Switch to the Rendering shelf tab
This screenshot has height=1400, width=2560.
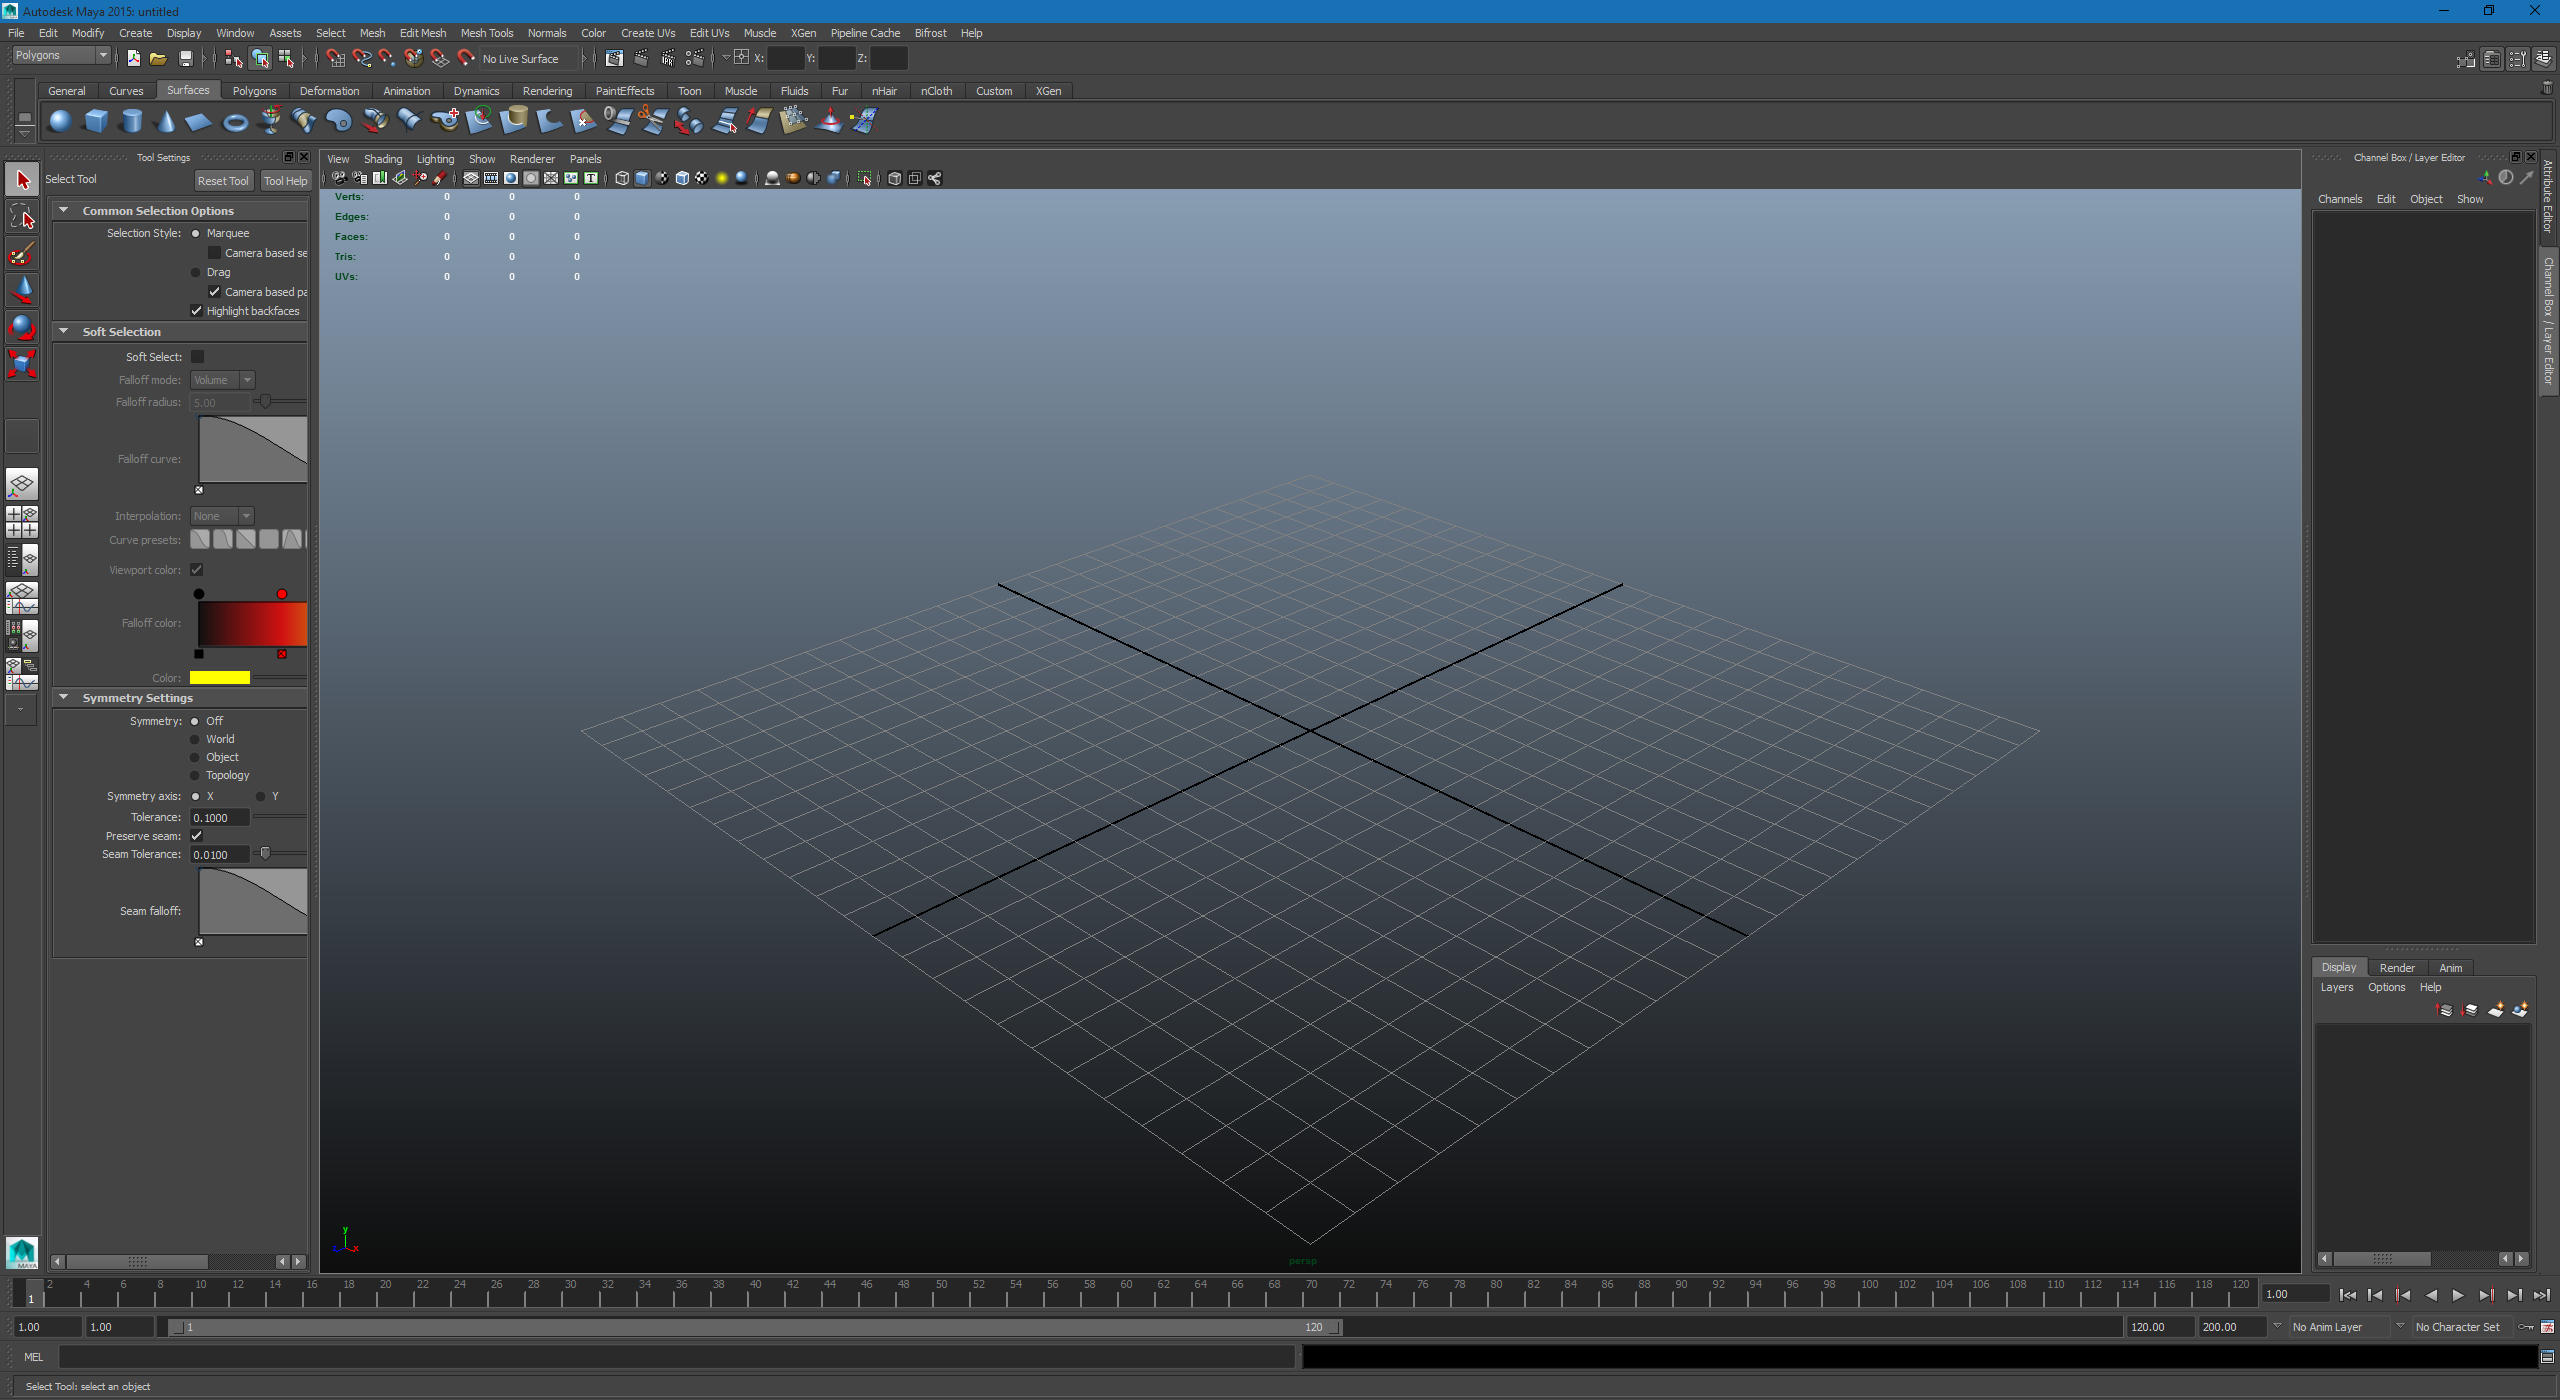[x=547, y=91]
